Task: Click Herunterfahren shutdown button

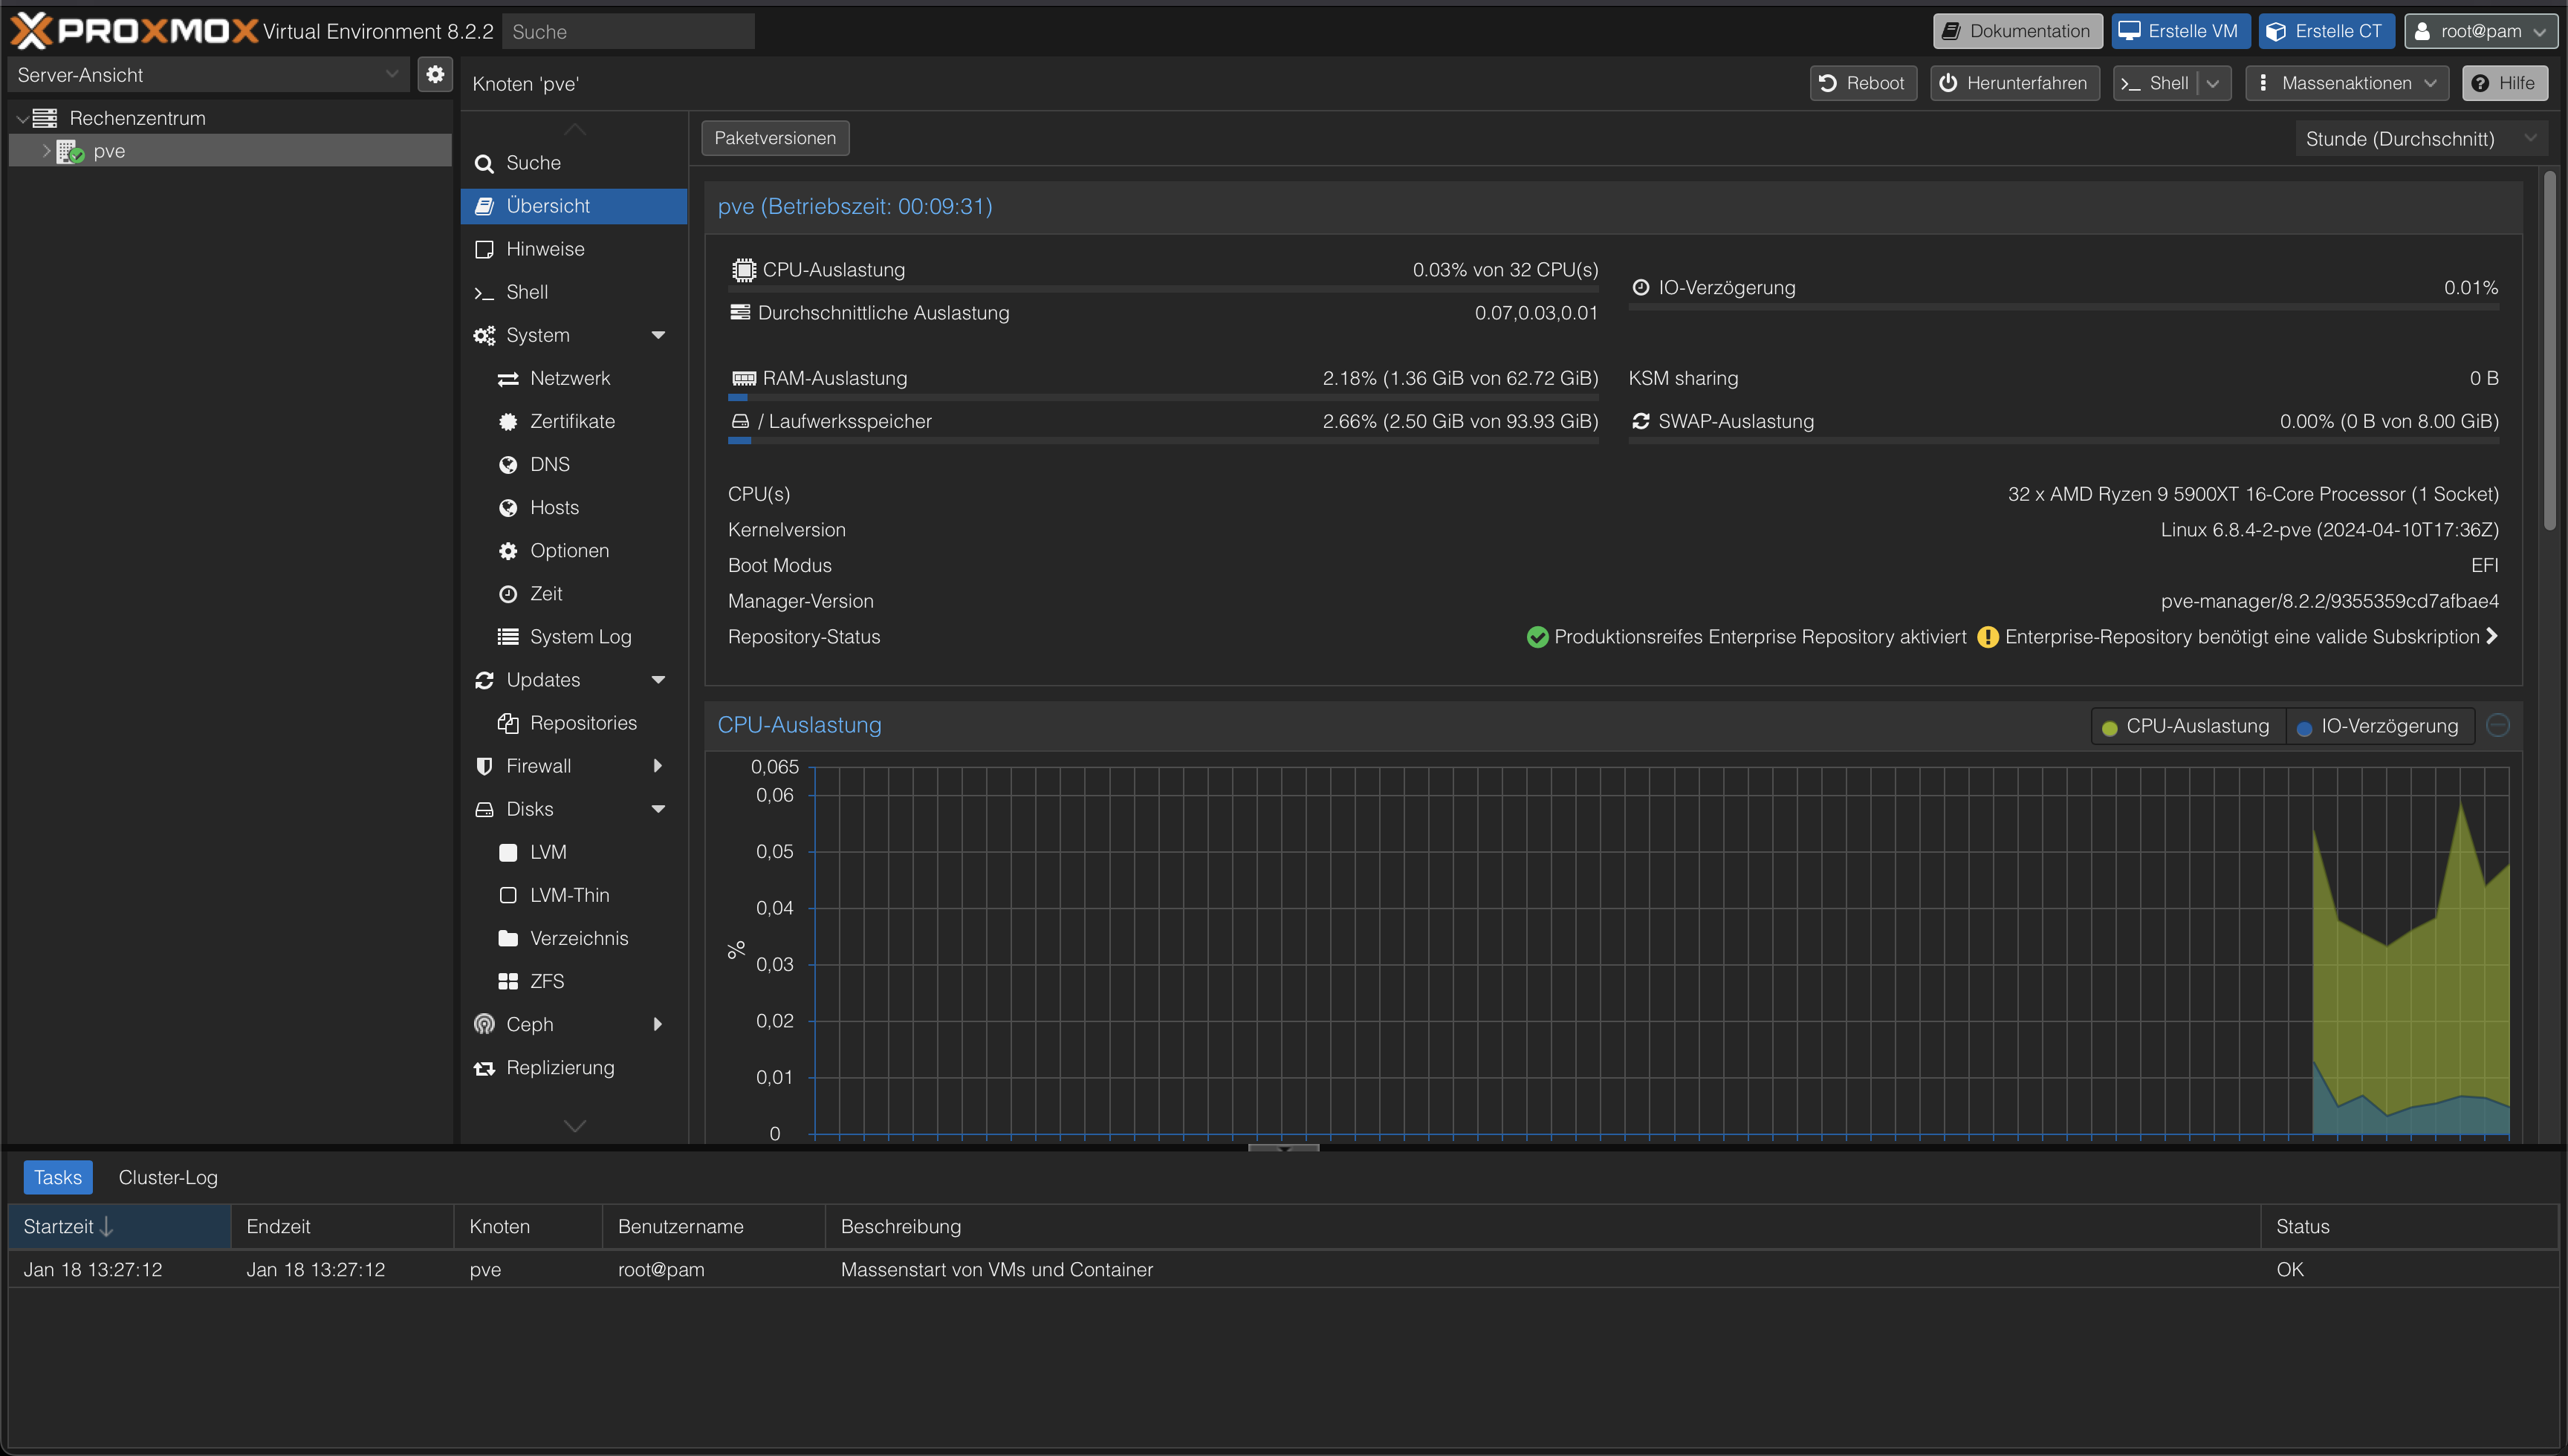Action: (x=2014, y=83)
